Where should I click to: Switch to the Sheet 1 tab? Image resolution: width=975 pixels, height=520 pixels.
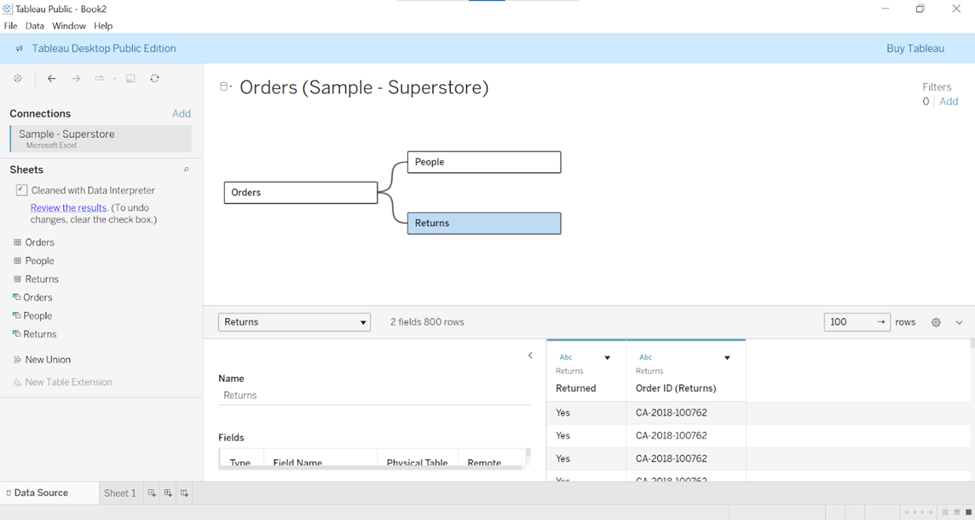click(119, 493)
